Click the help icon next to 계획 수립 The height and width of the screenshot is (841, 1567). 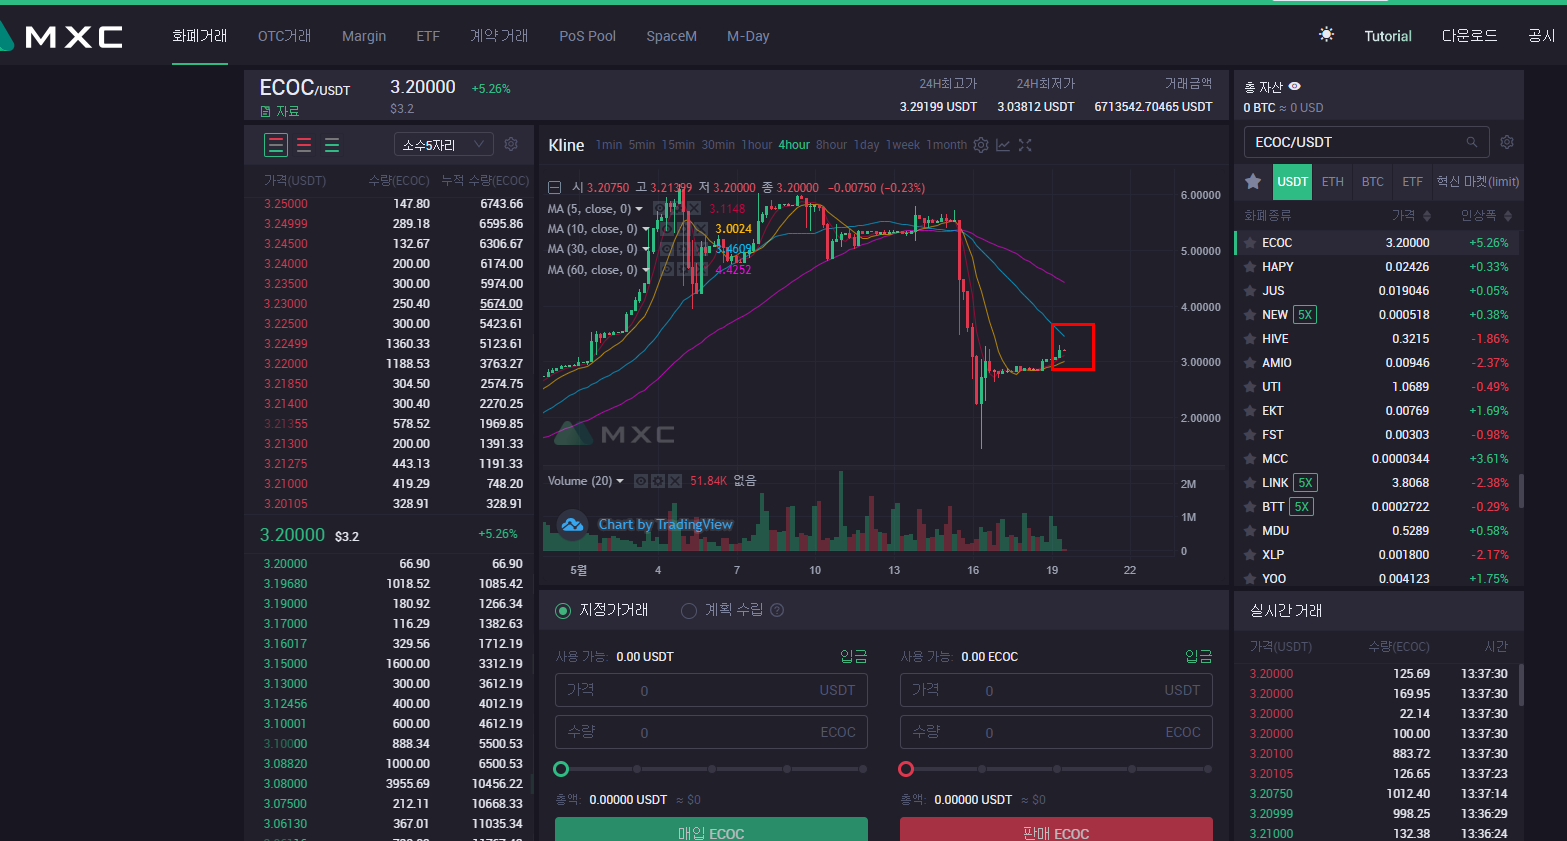[777, 610]
